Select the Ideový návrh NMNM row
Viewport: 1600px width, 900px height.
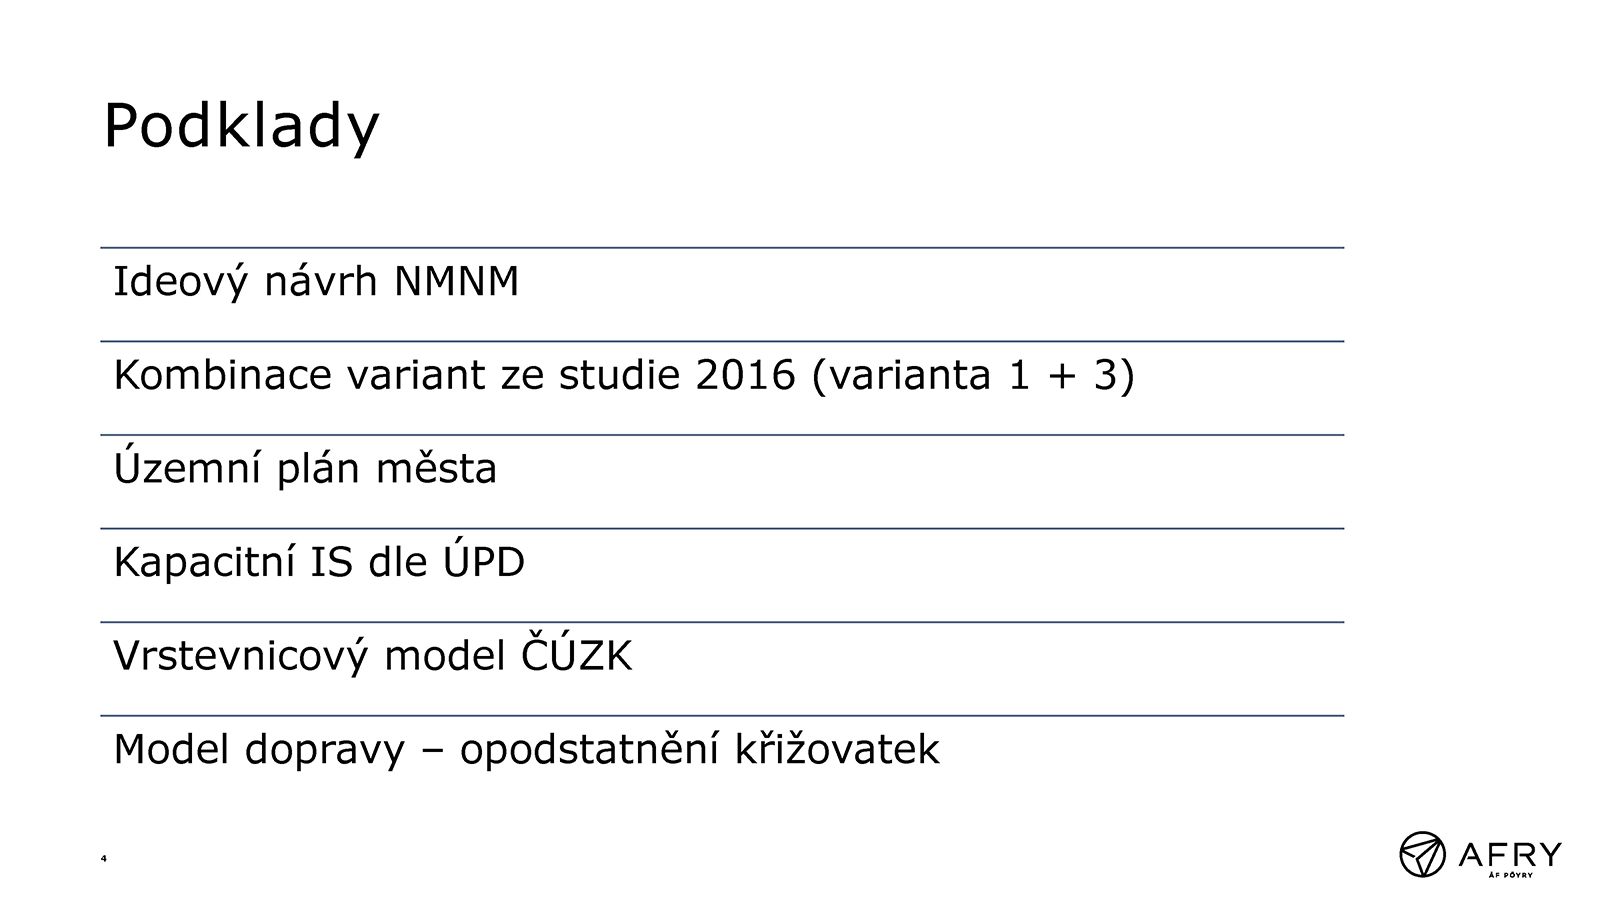(x=722, y=294)
